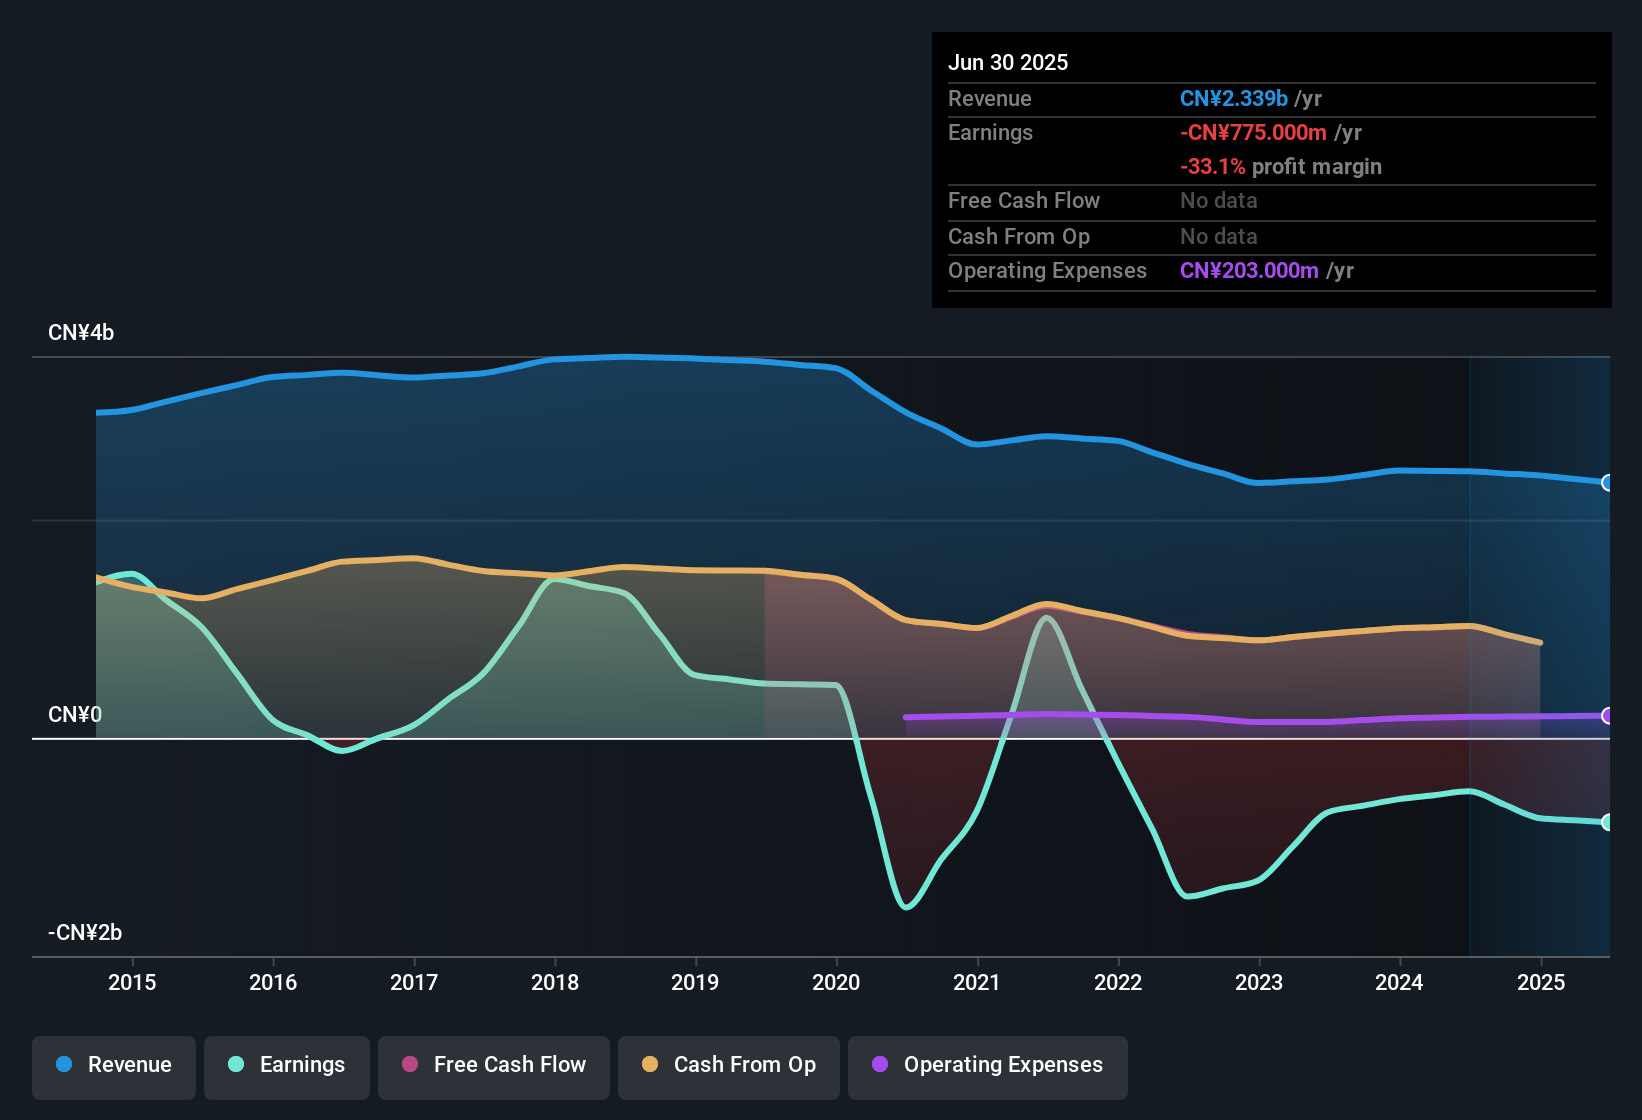The width and height of the screenshot is (1642, 1120).
Task: Click the teal Earnings legend dot
Action: coord(237,1065)
